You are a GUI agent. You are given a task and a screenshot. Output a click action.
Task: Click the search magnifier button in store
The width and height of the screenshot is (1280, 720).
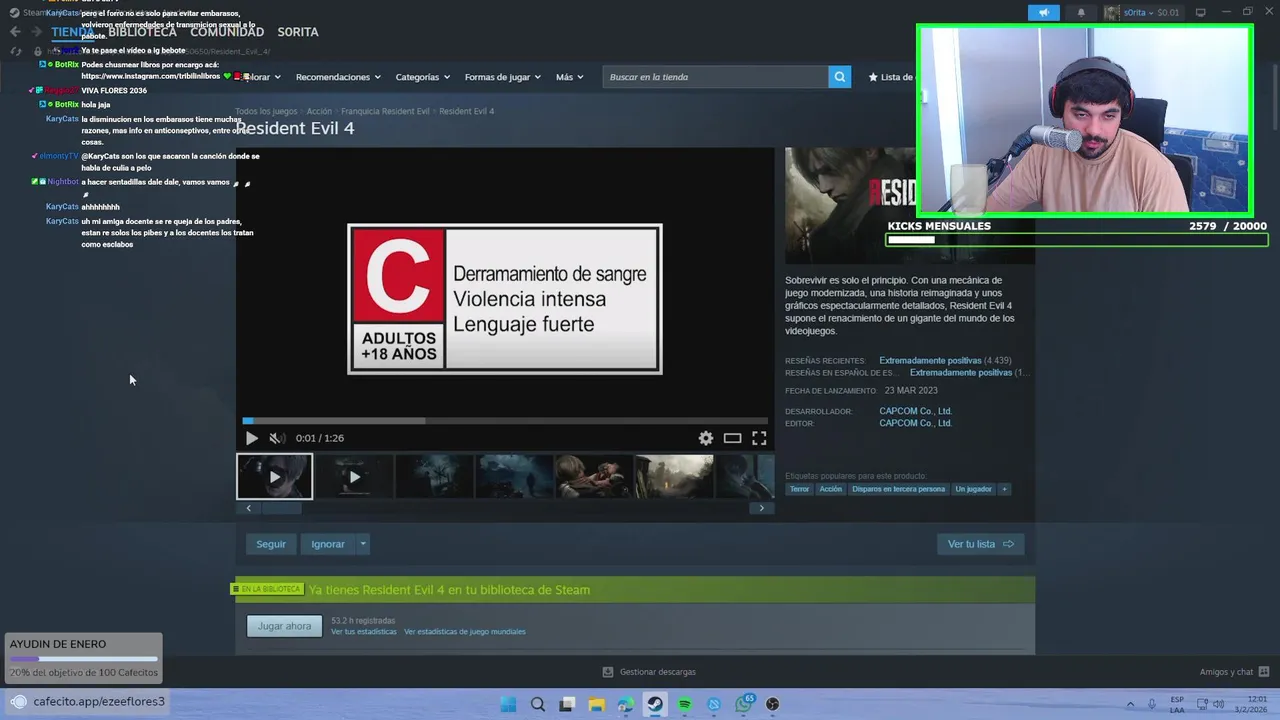pos(840,77)
